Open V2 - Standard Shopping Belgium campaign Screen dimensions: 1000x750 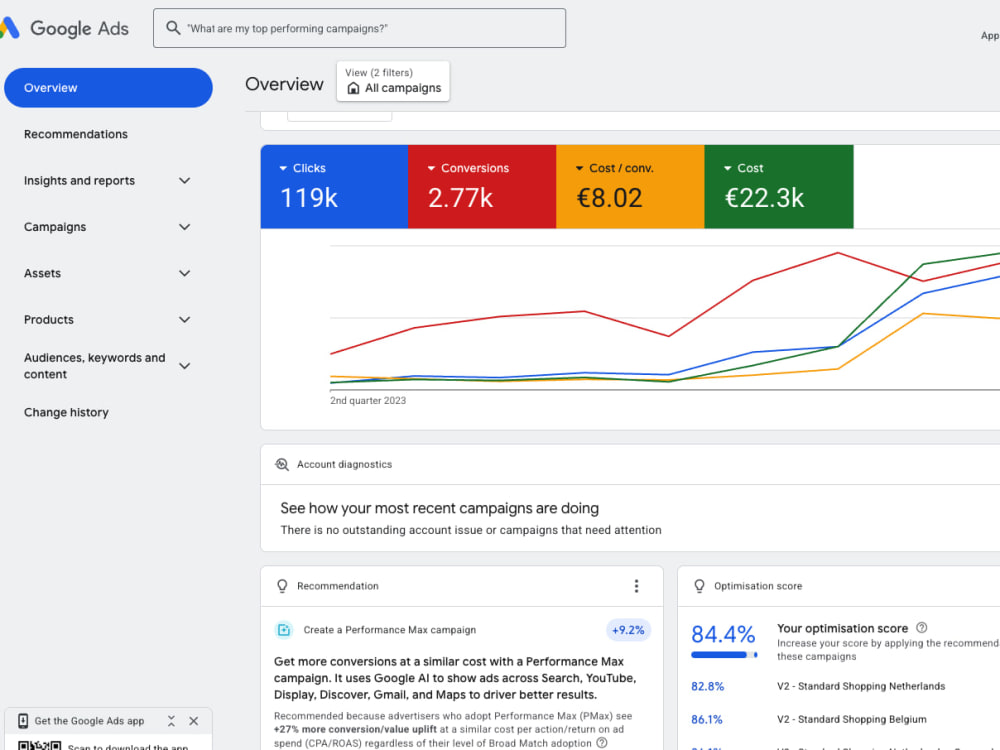pyautogui.click(x=851, y=719)
